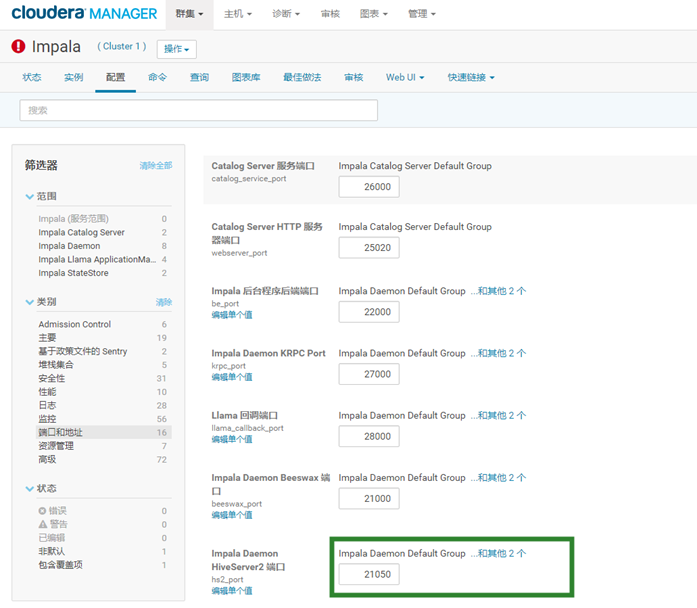This screenshot has width=697, height=608.
Task: Collapse the 范围 filter section
Action: click(30, 197)
